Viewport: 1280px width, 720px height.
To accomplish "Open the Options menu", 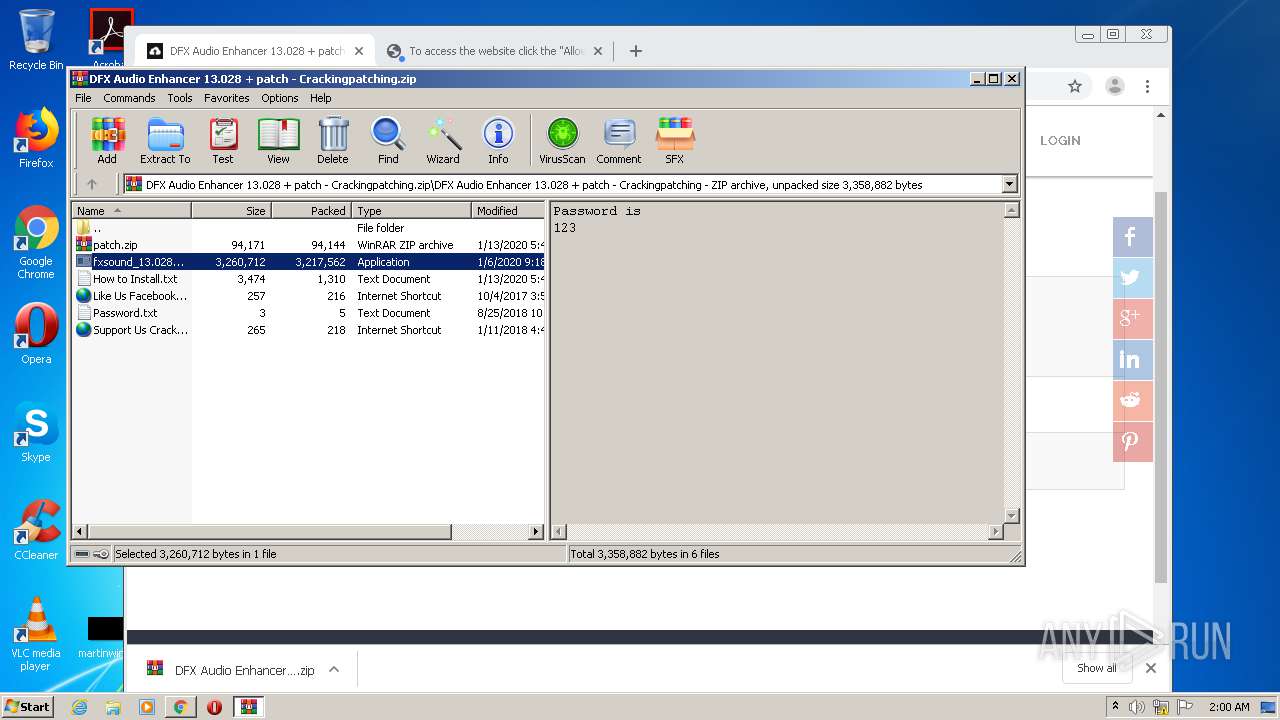I will pos(280,98).
